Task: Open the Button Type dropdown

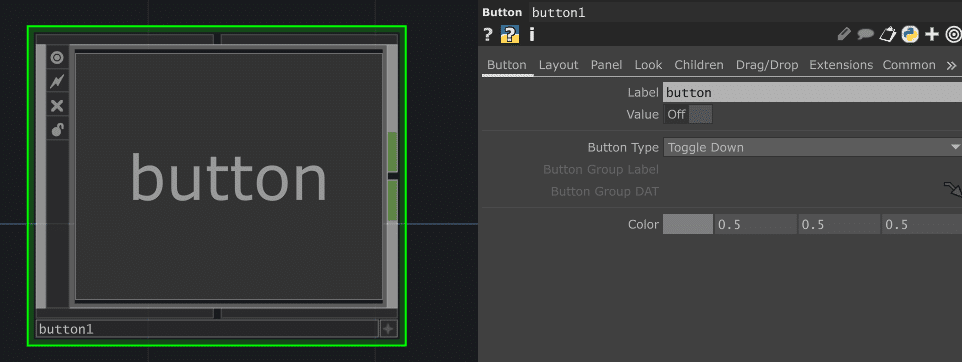Action: (812, 147)
